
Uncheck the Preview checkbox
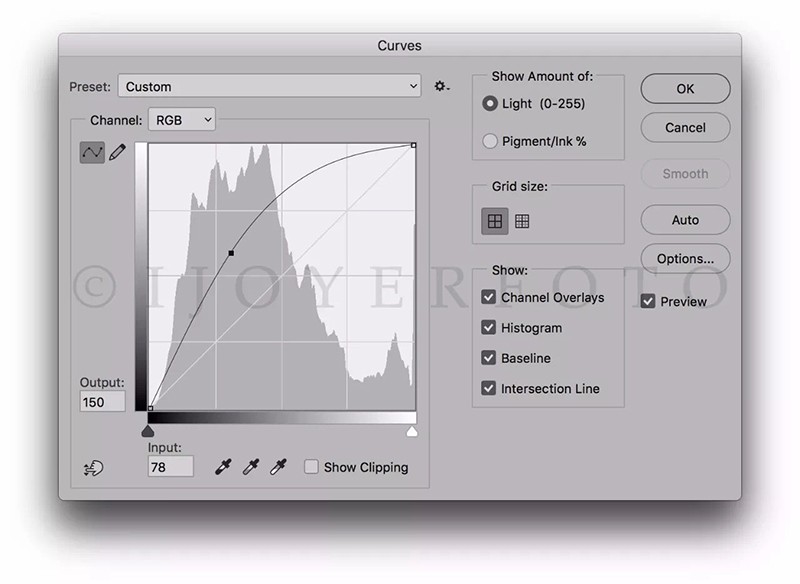tap(648, 301)
